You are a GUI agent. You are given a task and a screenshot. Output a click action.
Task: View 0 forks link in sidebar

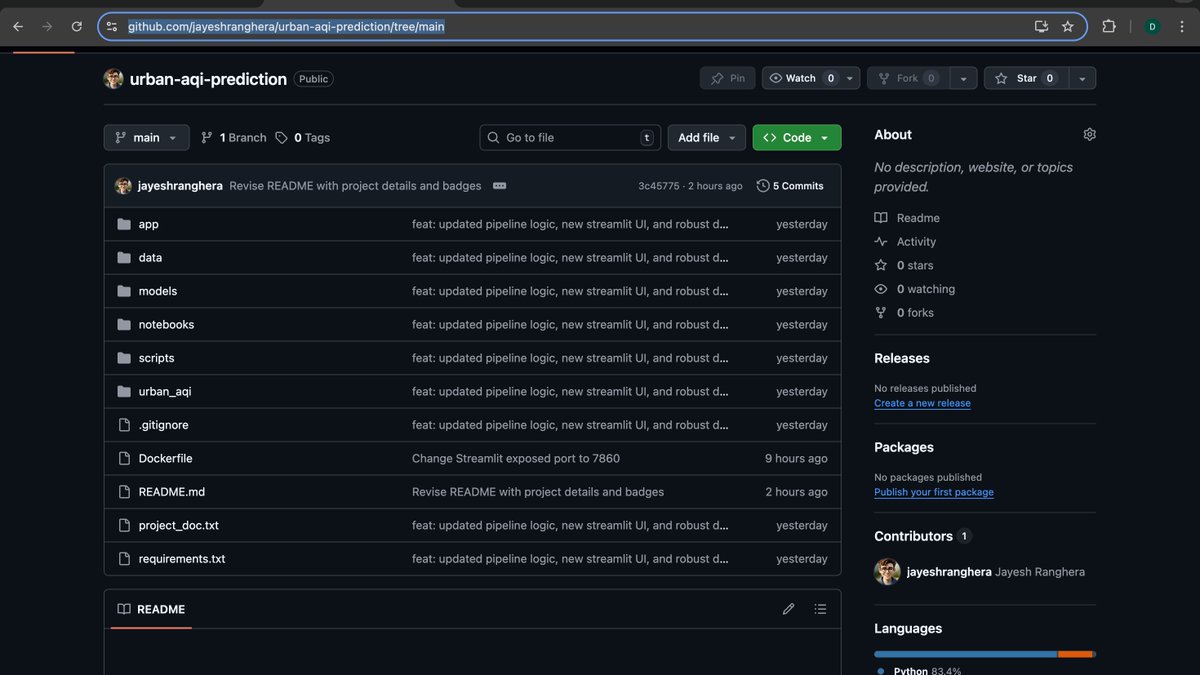click(x=904, y=313)
